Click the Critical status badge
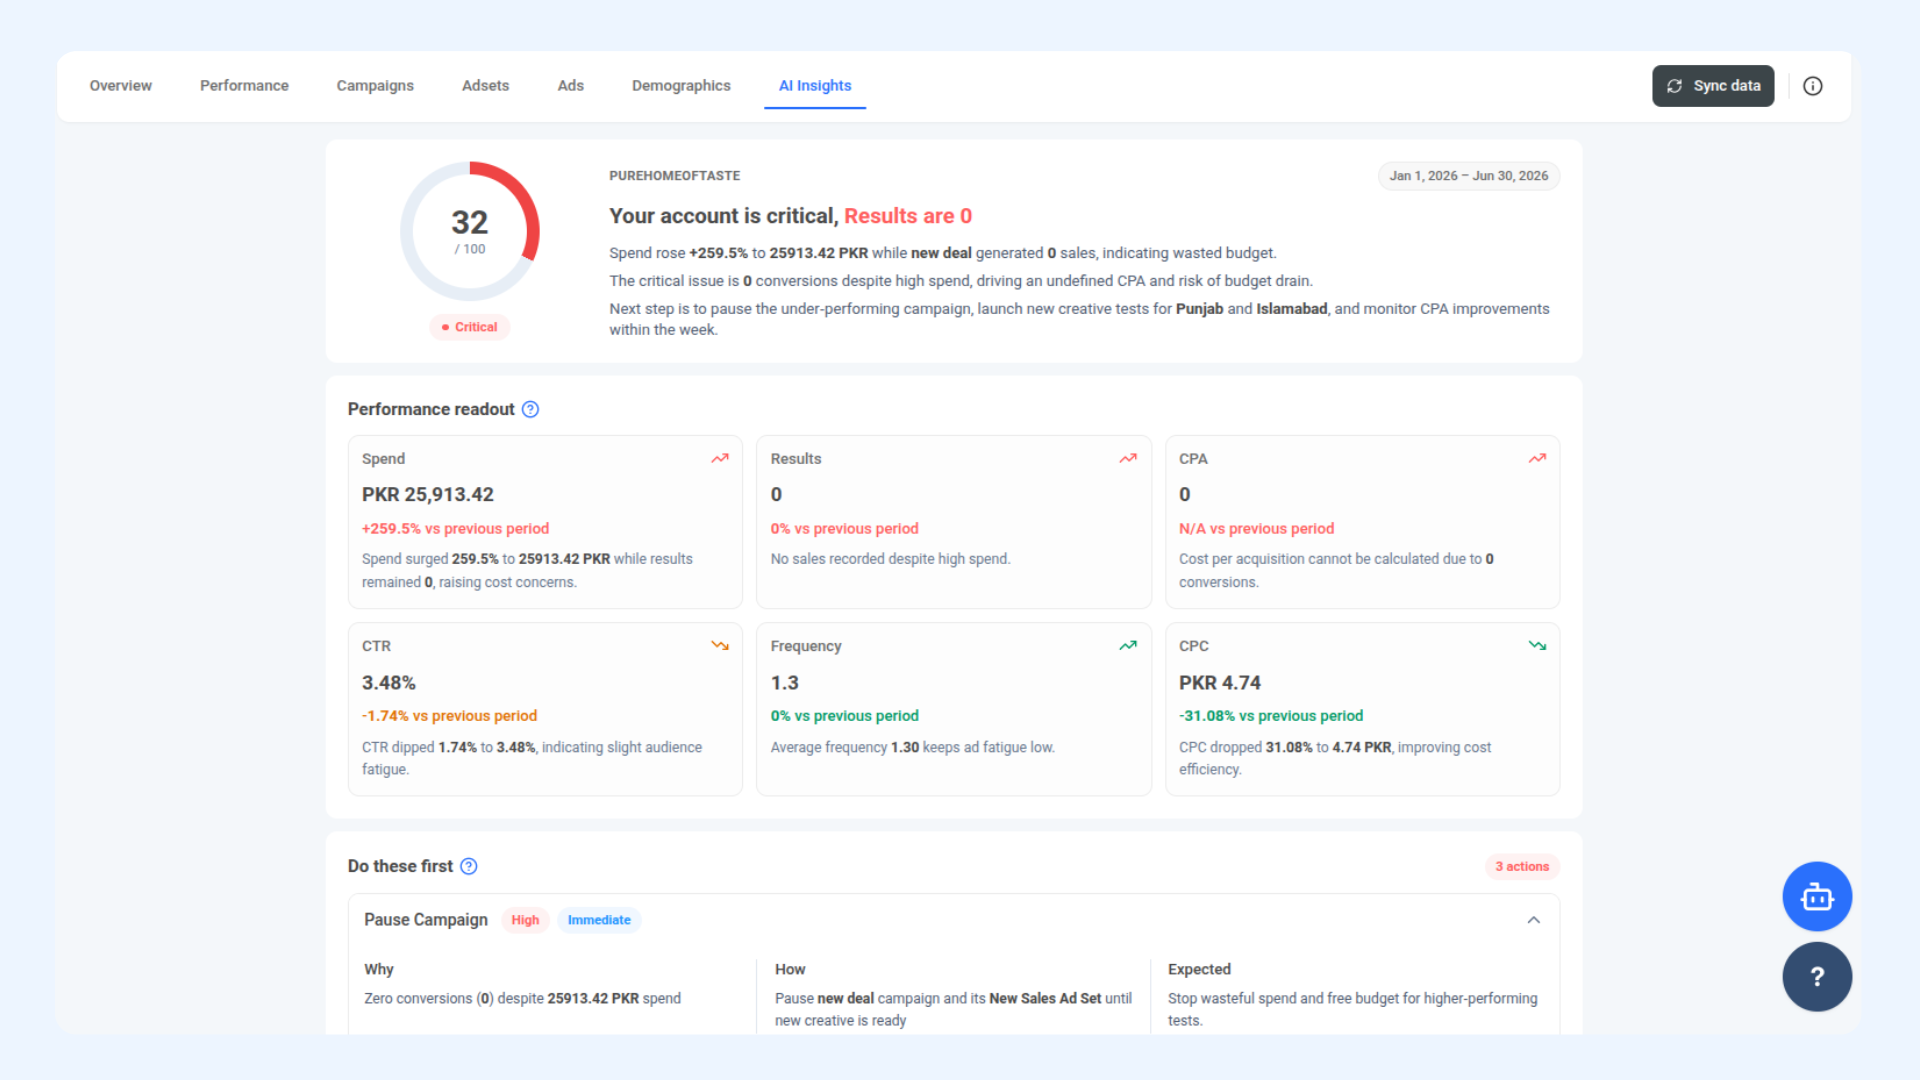 [x=470, y=327]
